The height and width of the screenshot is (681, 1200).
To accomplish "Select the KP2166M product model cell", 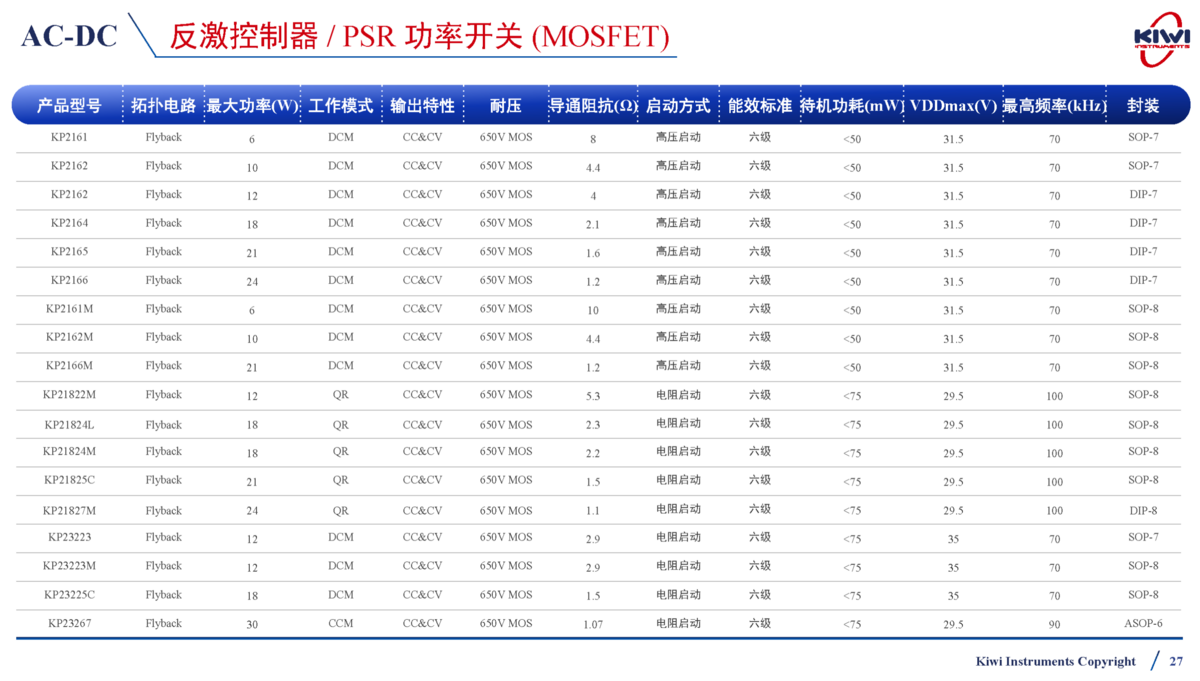I will (x=69, y=366).
